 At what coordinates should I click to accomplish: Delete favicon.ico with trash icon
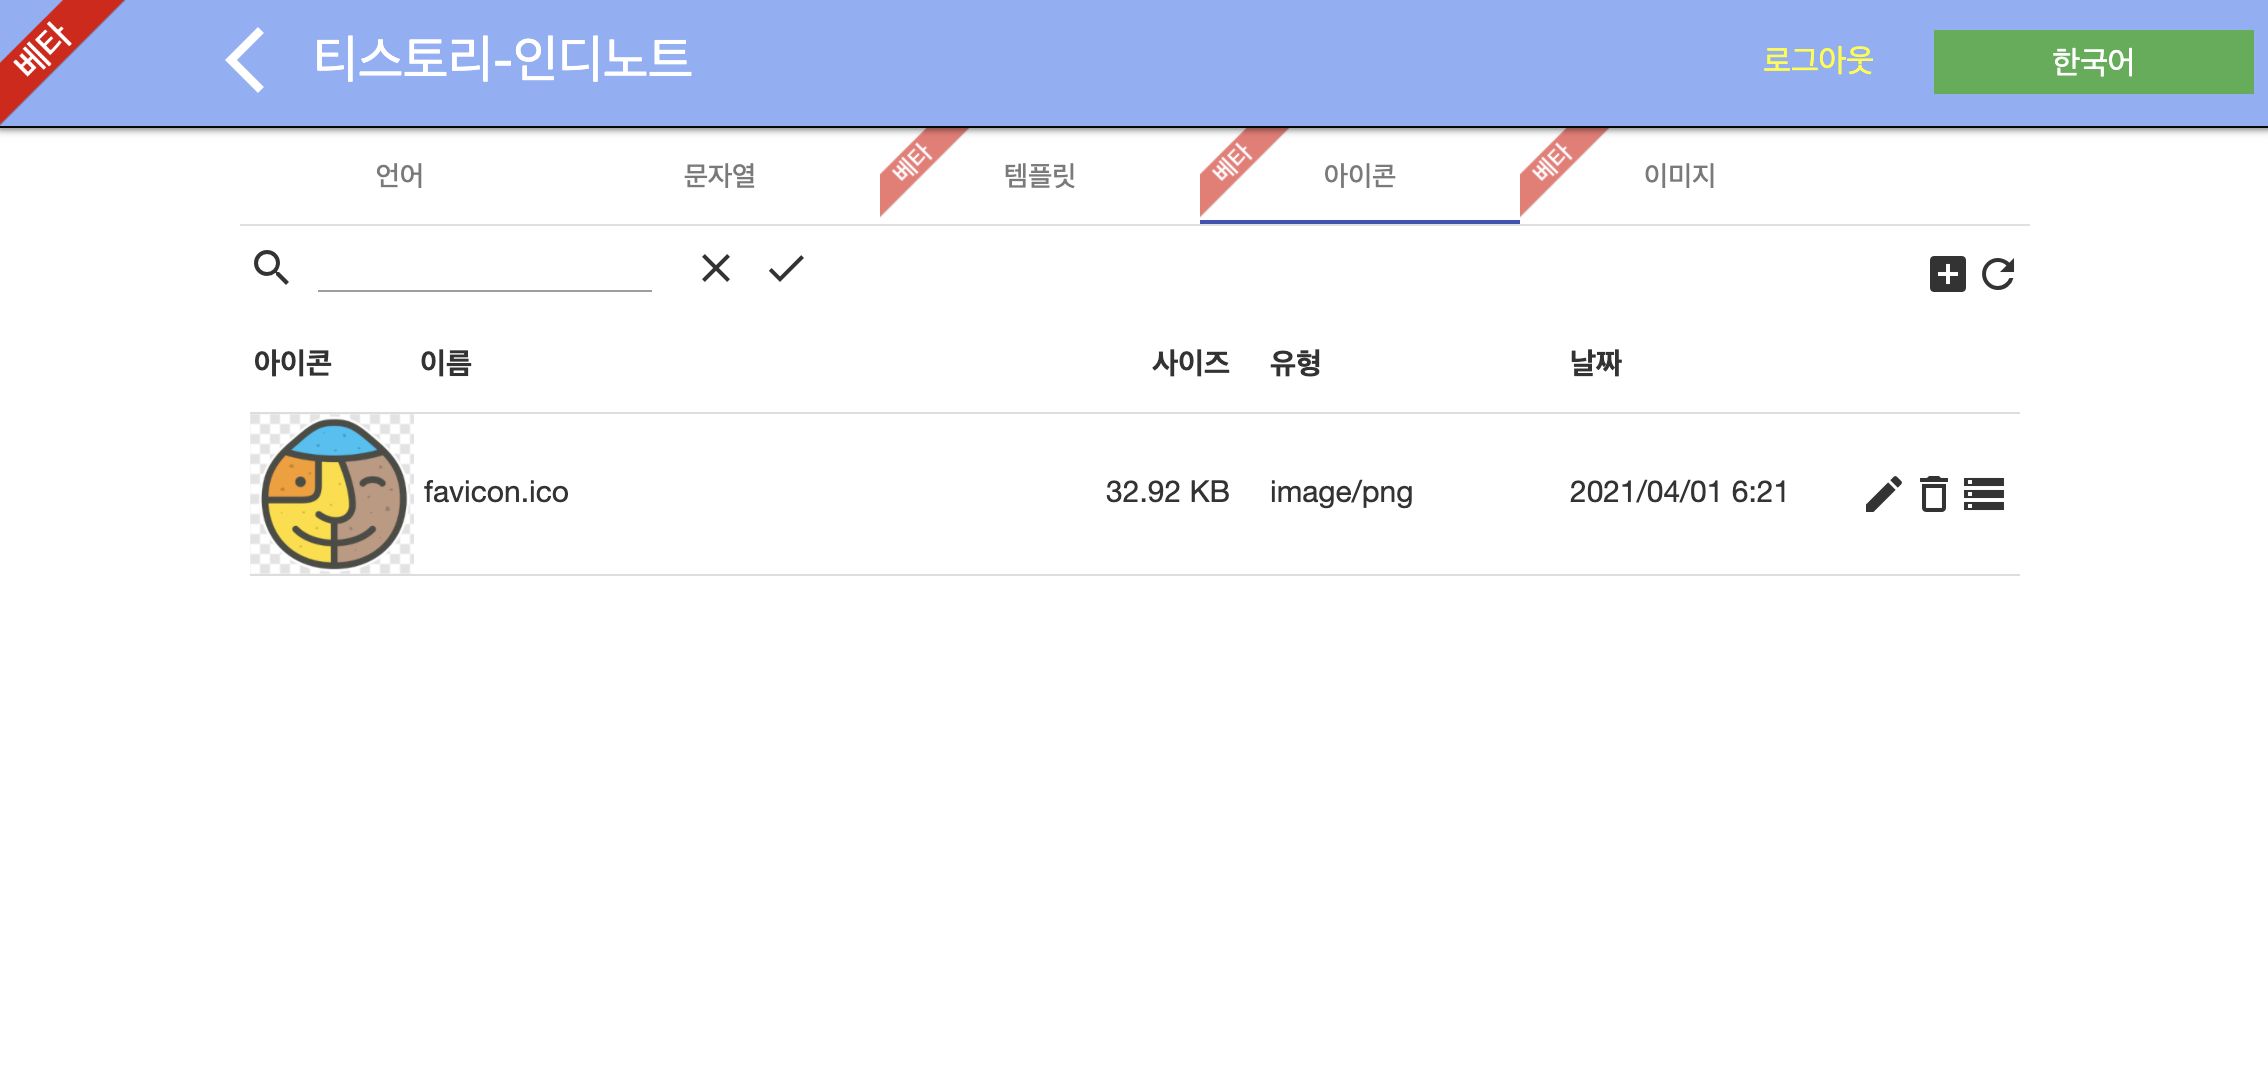point(1934,494)
